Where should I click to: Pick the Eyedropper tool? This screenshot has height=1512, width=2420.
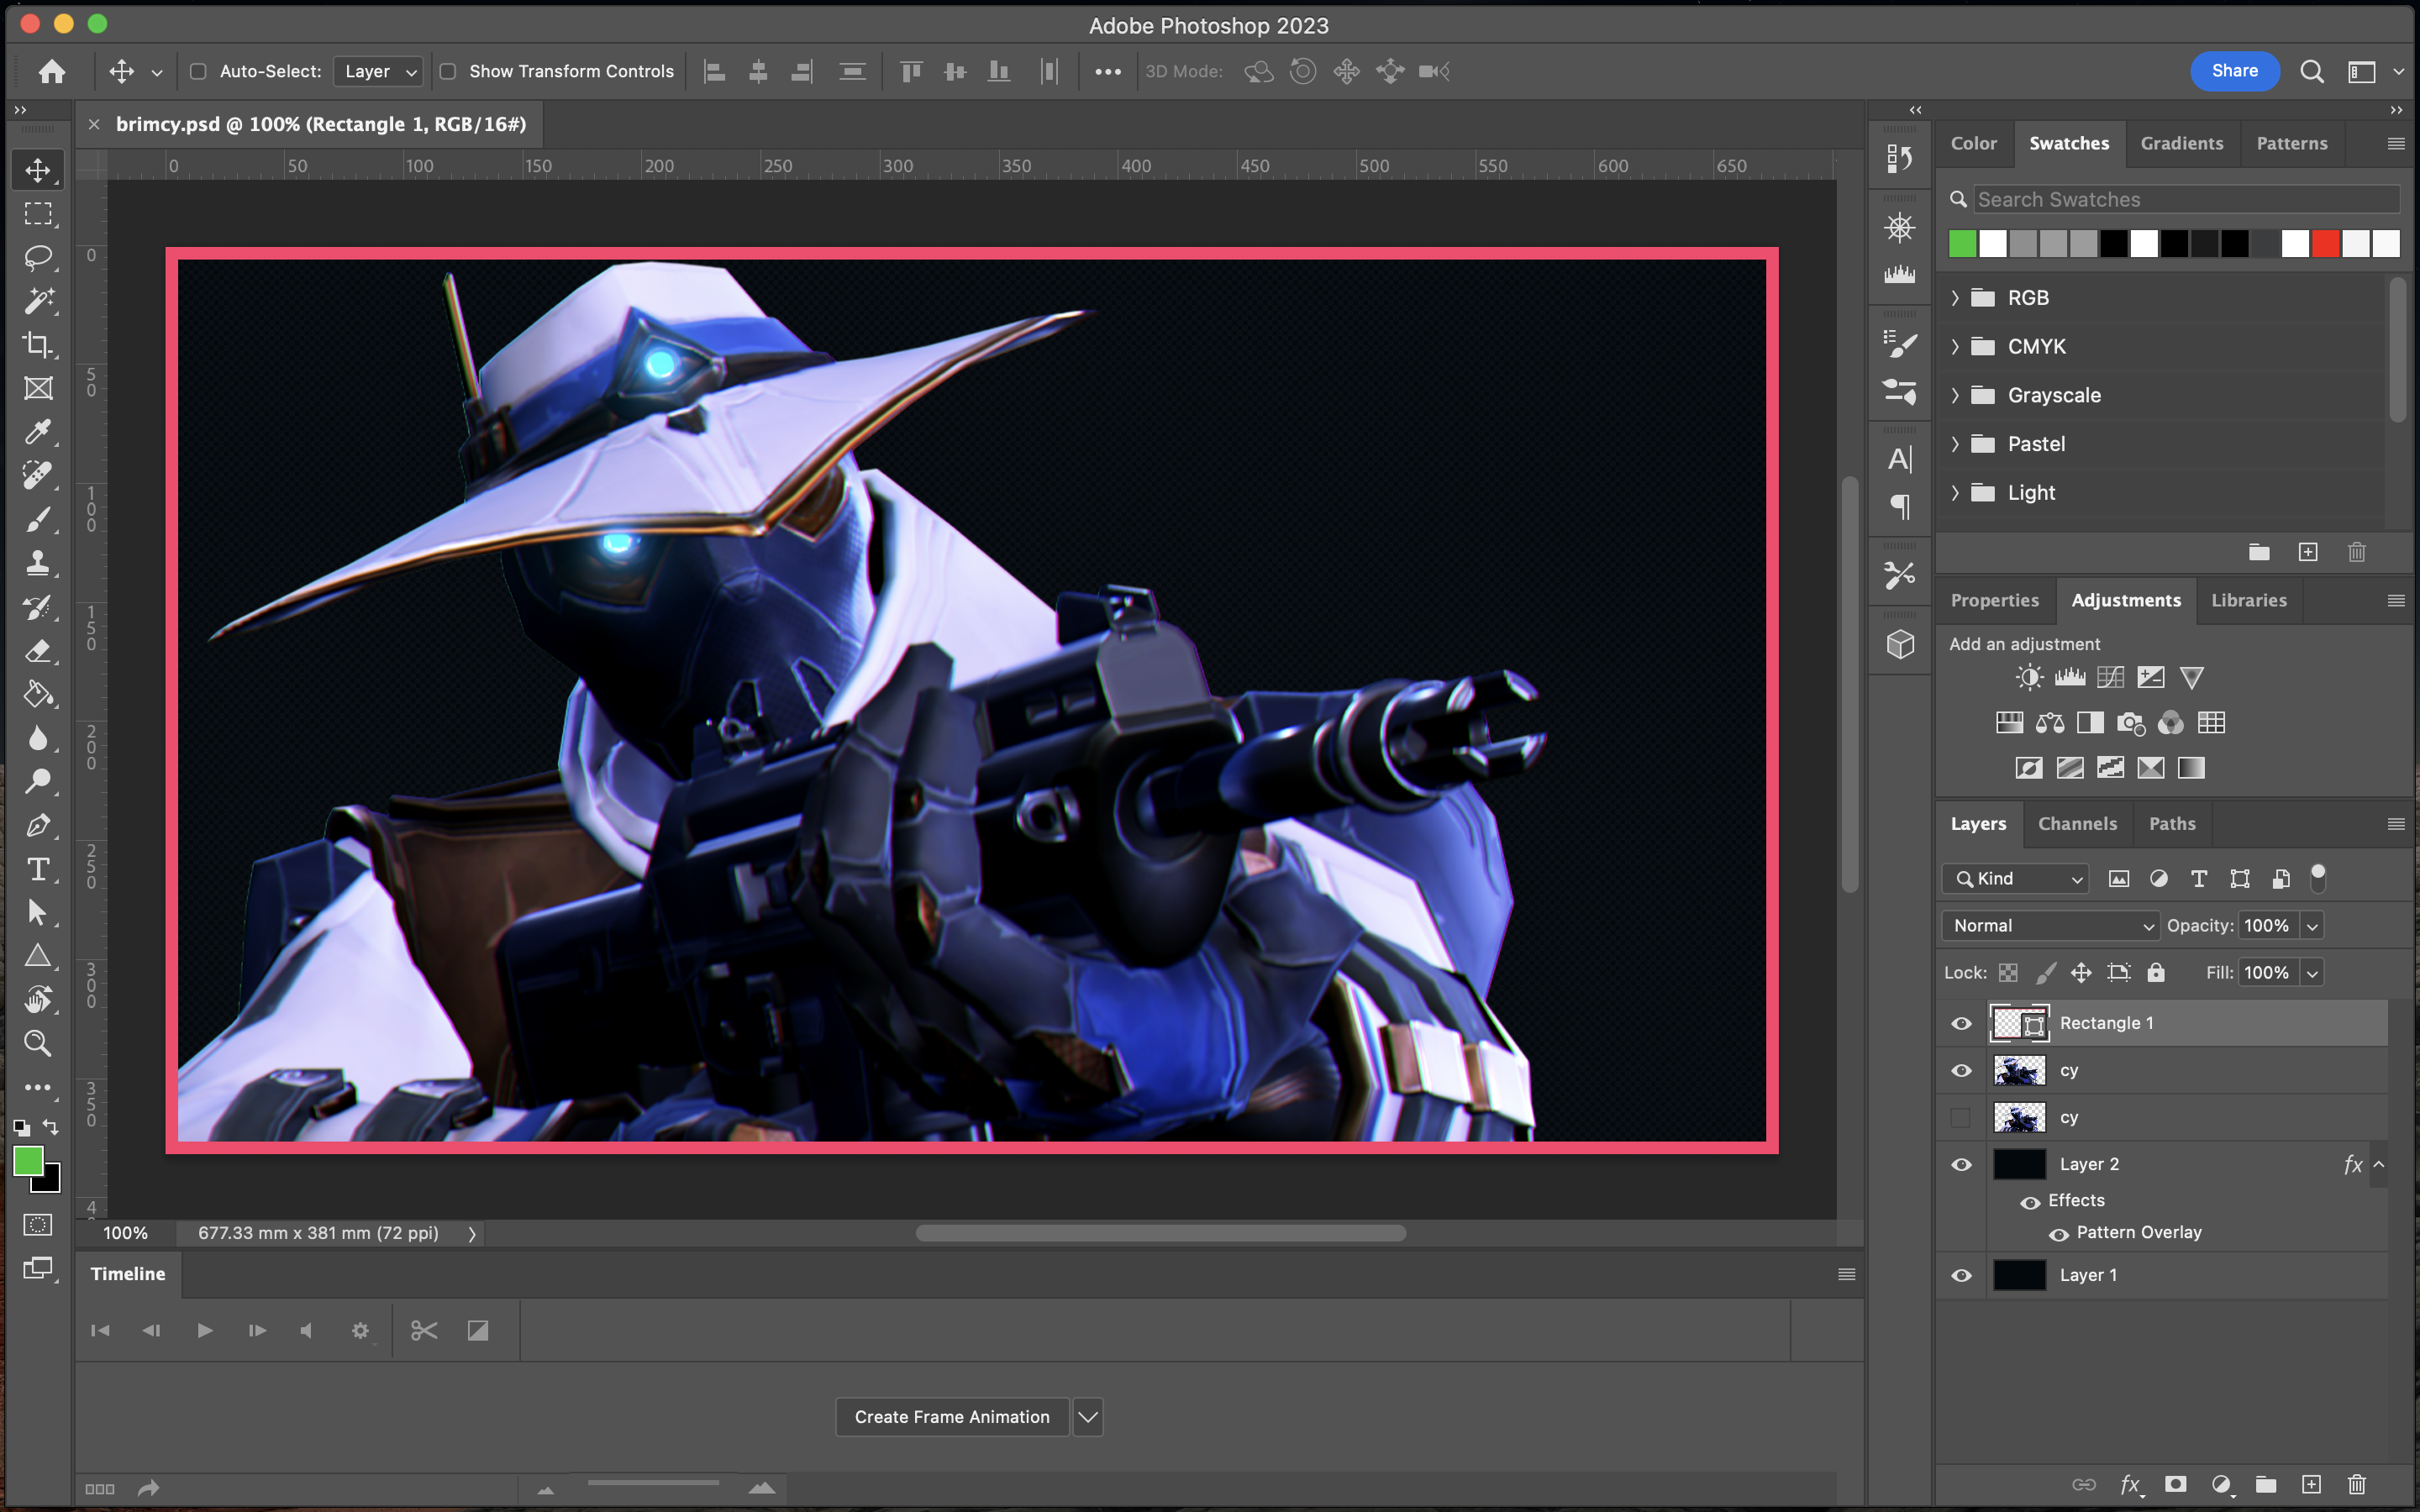tap(38, 432)
